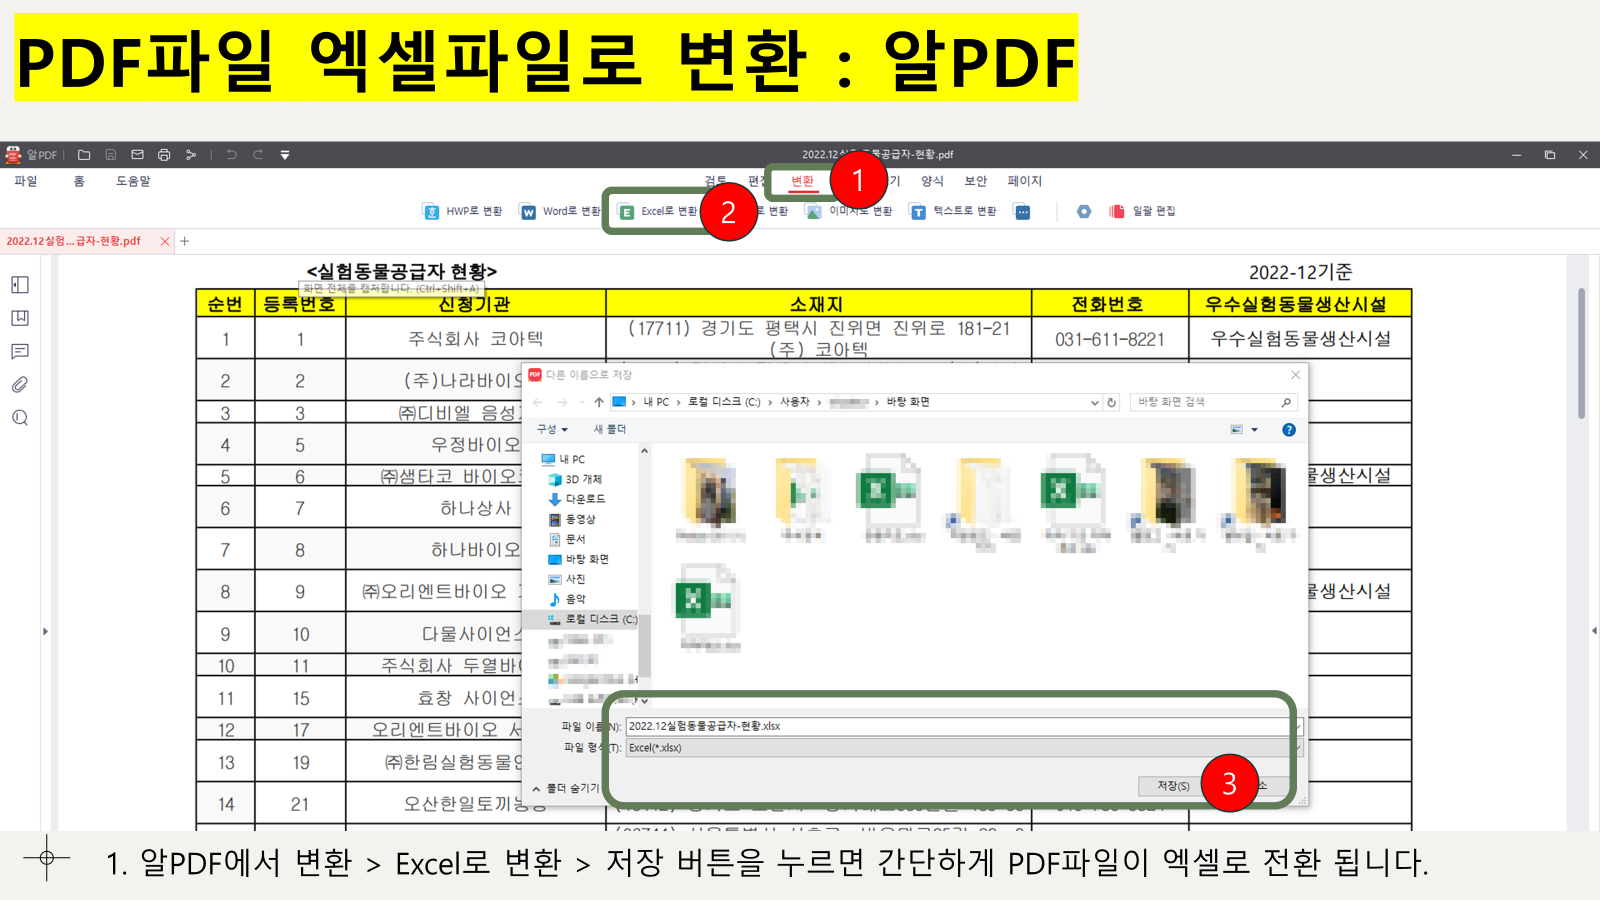The height and width of the screenshot is (900, 1600).
Task: Toggle the page navigation panel in the sidebar
Action: point(20,285)
